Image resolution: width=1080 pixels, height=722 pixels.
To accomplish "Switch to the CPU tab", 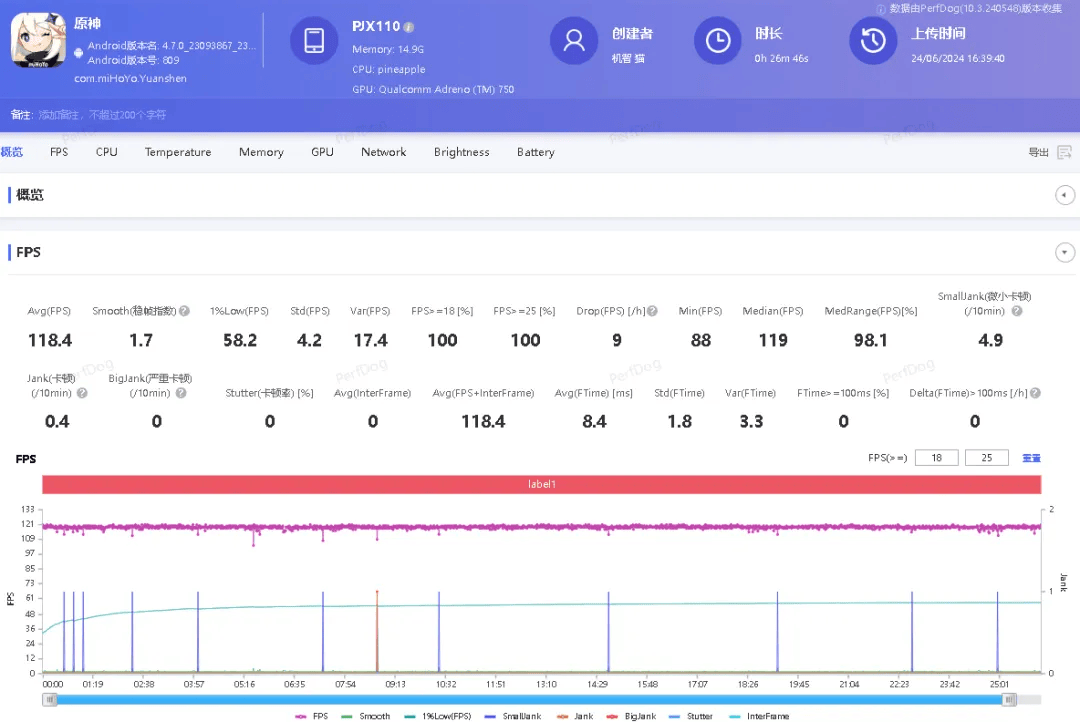I will (x=107, y=152).
